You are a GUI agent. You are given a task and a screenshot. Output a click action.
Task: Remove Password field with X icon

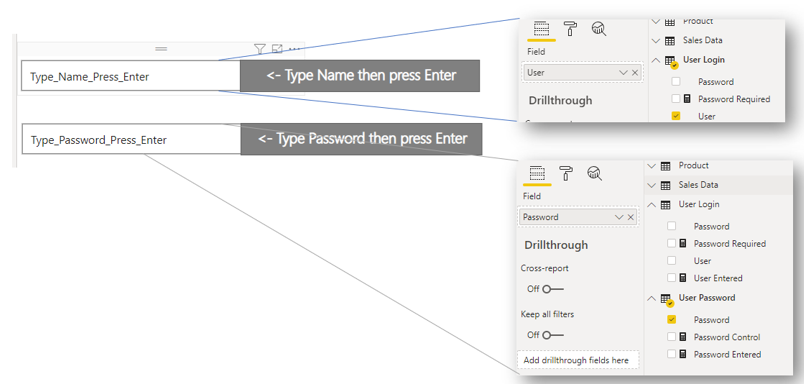click(x=631, y=217)
